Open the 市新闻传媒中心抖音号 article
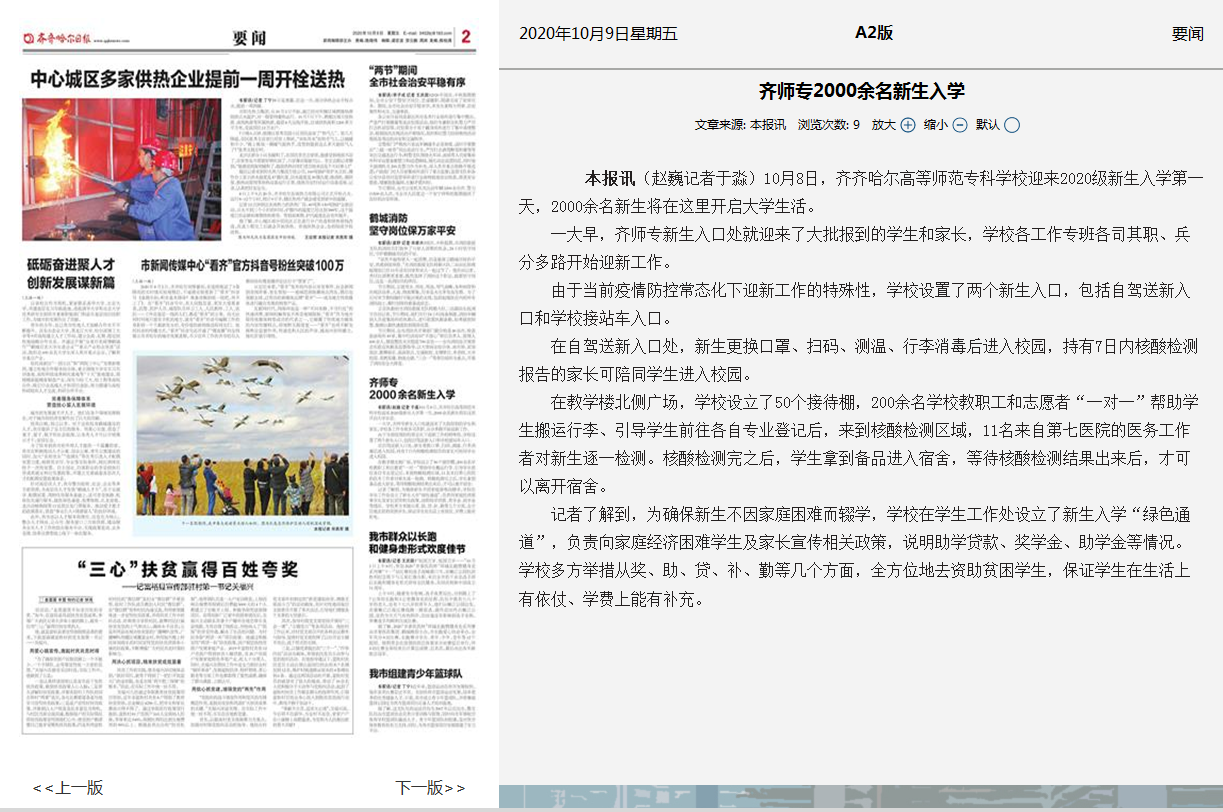The width and height of the screenshot is (1223, 812). click(x=242, y=266)
